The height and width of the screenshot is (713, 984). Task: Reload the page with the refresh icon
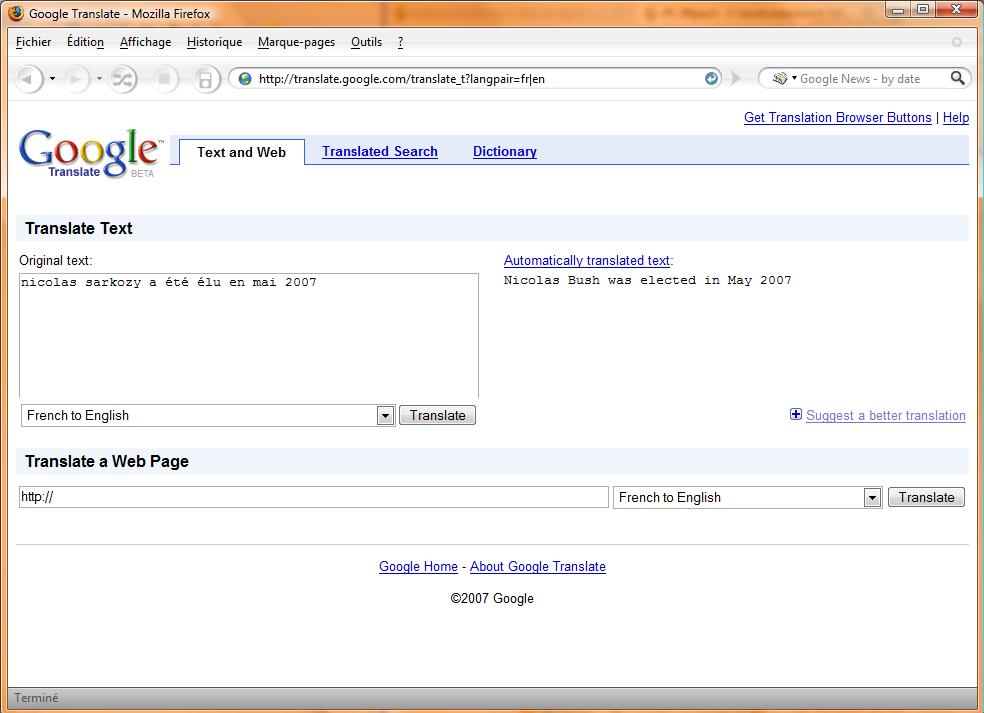tap(123, 79)
